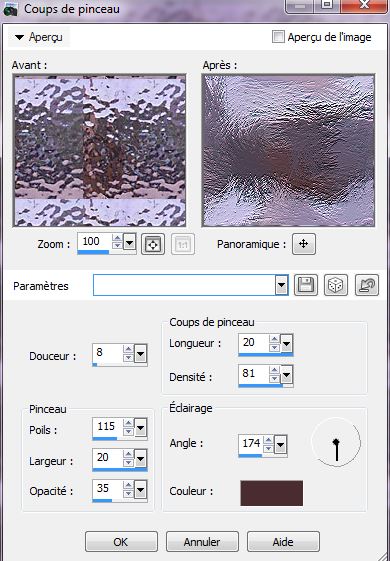
Task: Click the randomize parameters dice icon
Action: click(x=336, y=285)
